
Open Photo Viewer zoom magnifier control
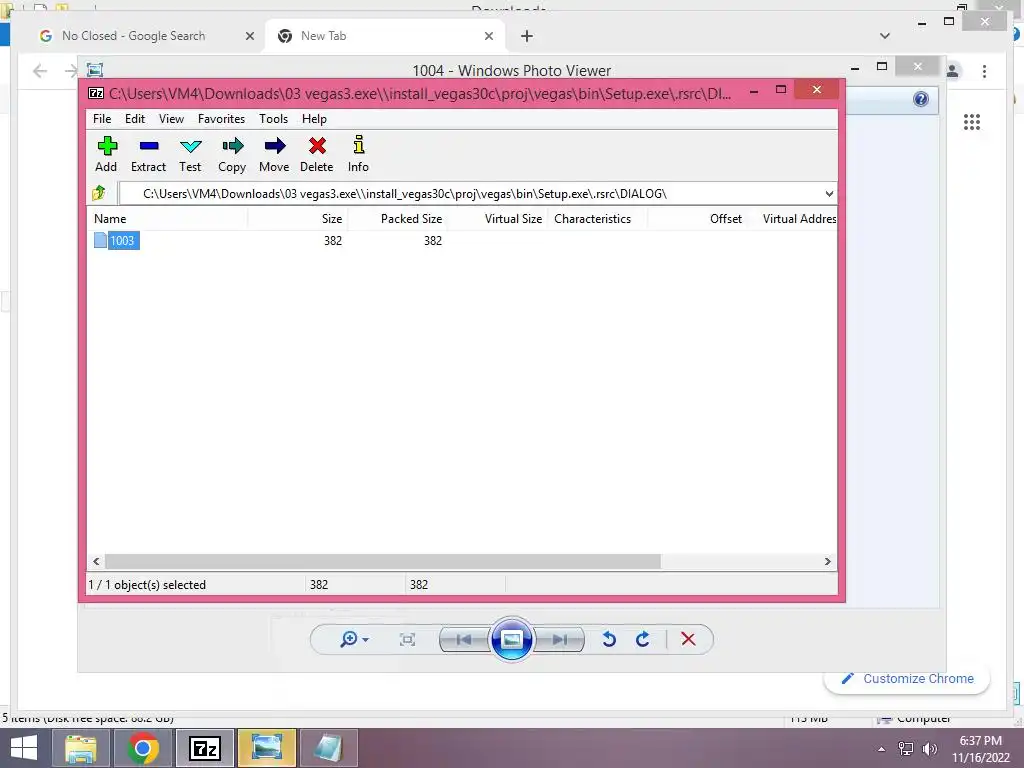pyautogui.click(x=354, y=639)
